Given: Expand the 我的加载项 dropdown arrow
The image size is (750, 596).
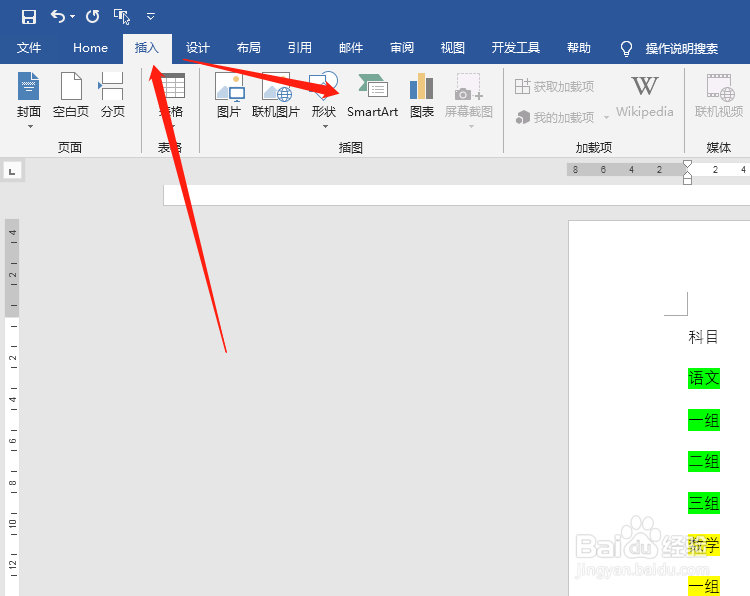Looking at the screenshot, I should click(606, 117).
